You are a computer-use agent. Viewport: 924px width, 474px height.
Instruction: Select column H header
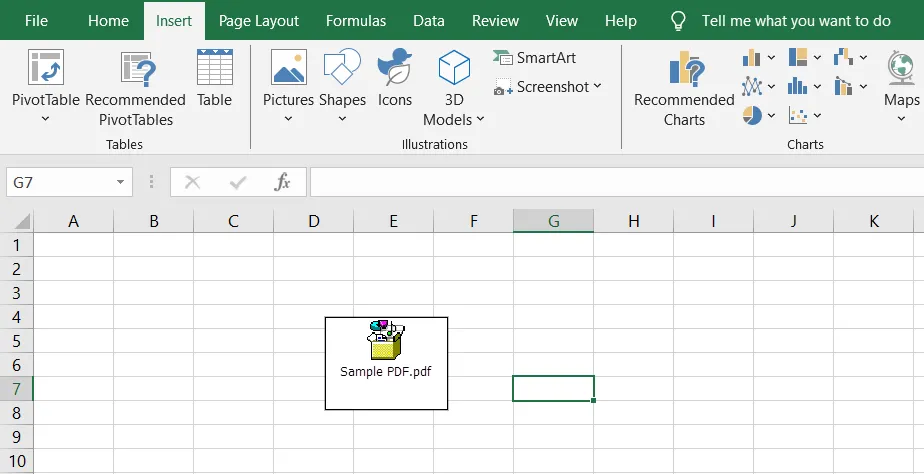pyautogui.click(x=633, y=222)
